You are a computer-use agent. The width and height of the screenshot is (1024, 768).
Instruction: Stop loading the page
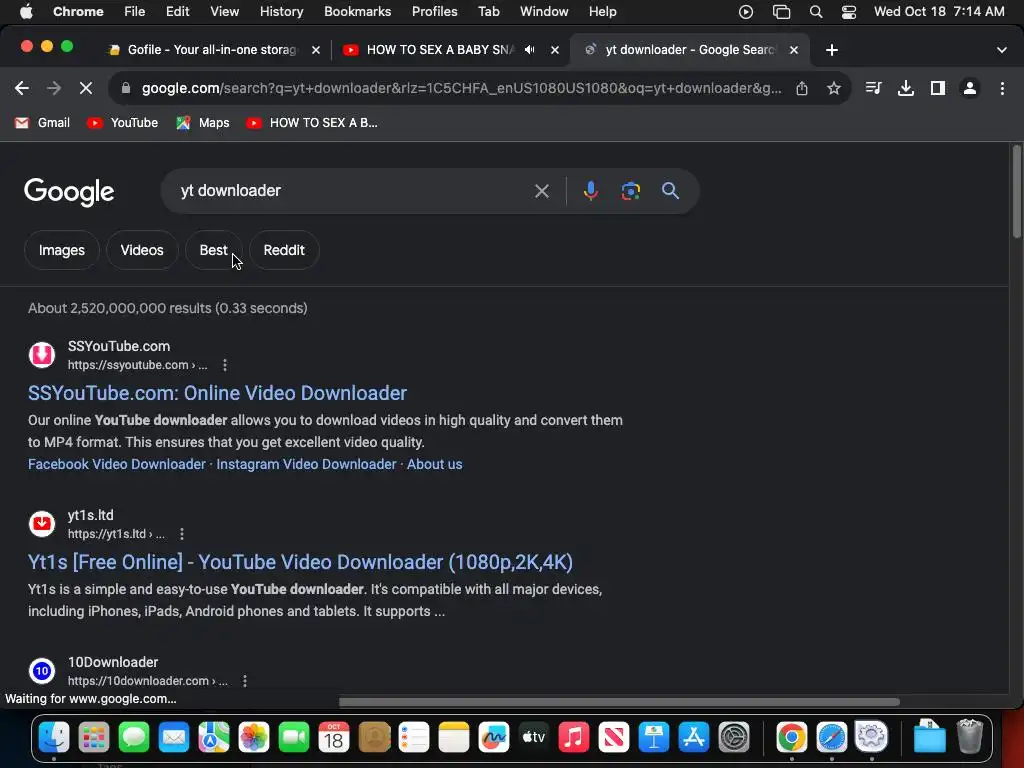(86, 88)
